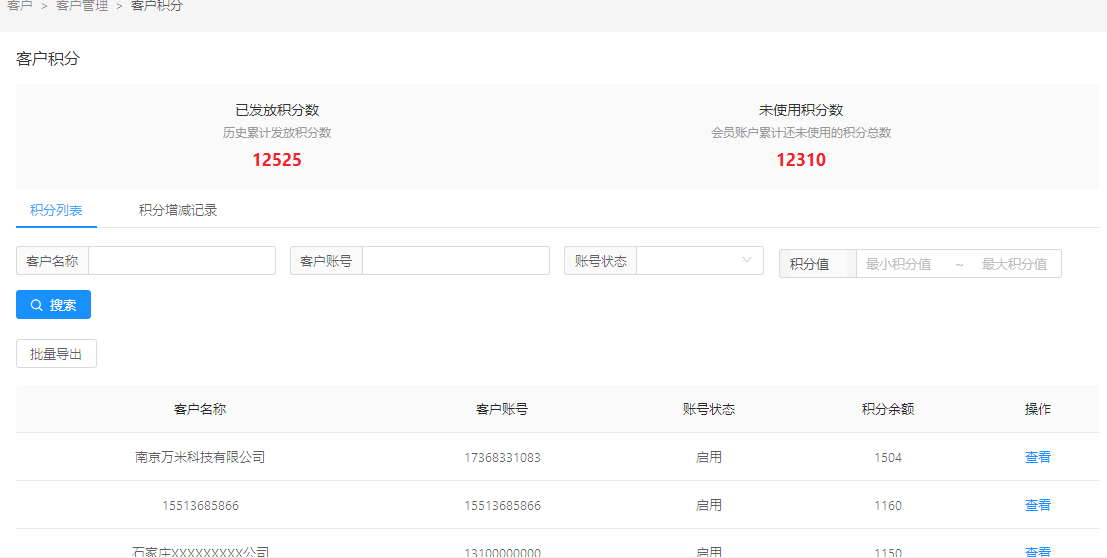This screenshot has width=1107, height=558.
Task: Click the 积分余额 column header
Action: [887, 409]
